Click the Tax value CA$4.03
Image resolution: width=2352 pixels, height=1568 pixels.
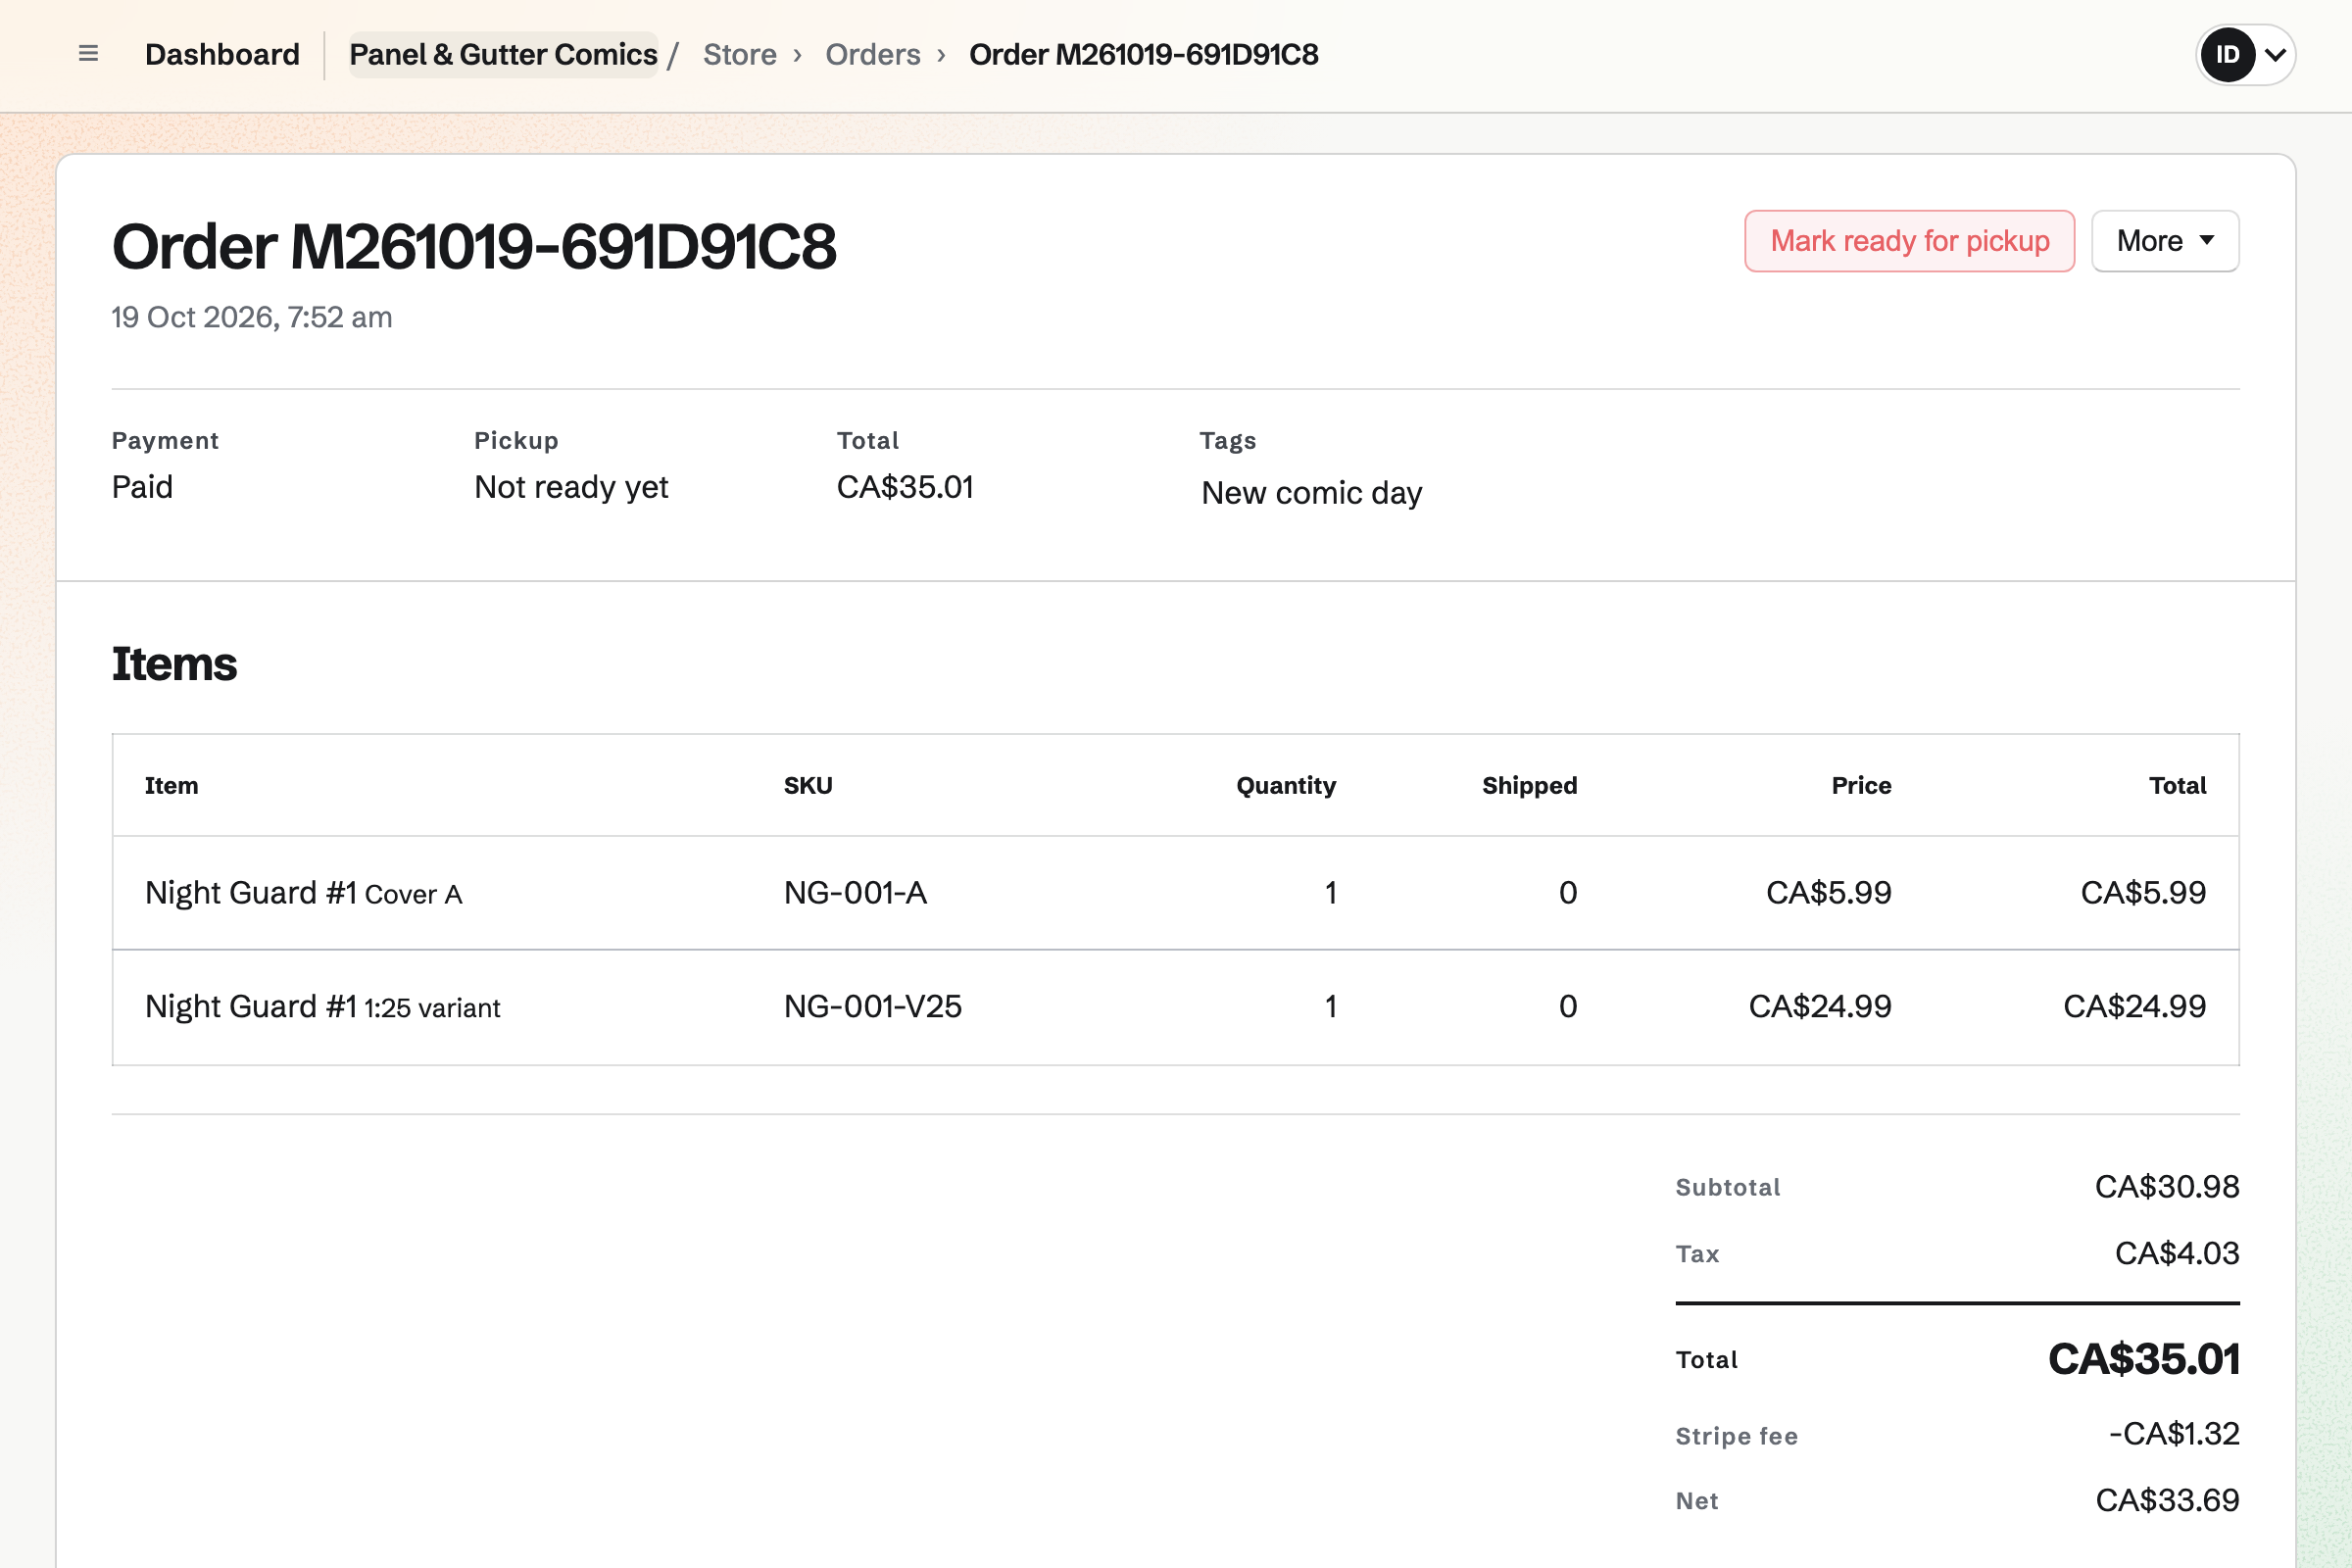2176,1253
